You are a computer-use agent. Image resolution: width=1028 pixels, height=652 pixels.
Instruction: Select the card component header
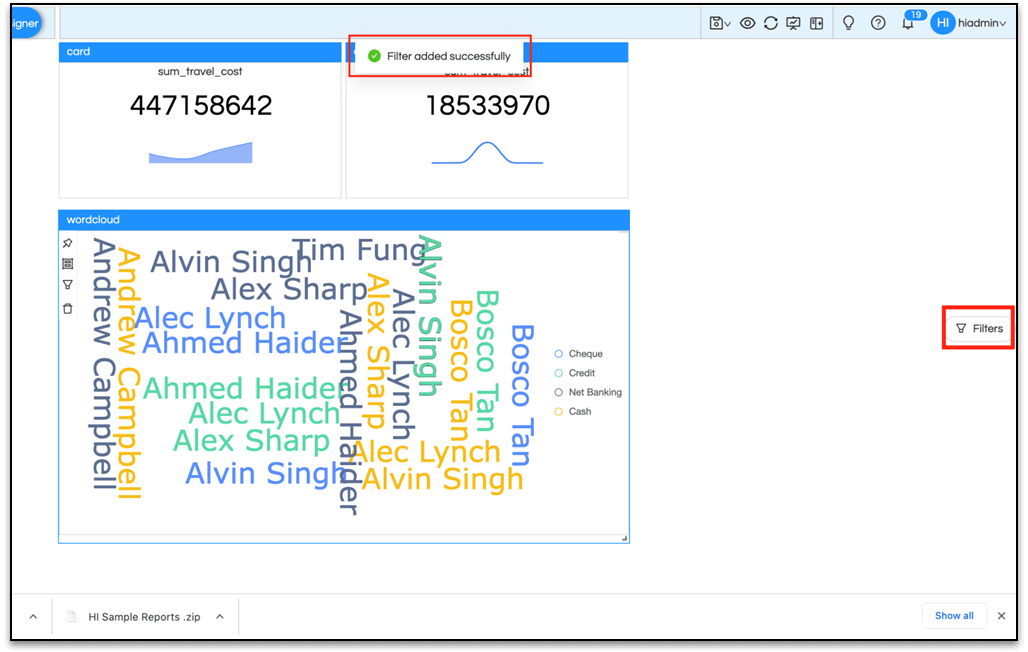pyautogui.click(x=200, y=52)
